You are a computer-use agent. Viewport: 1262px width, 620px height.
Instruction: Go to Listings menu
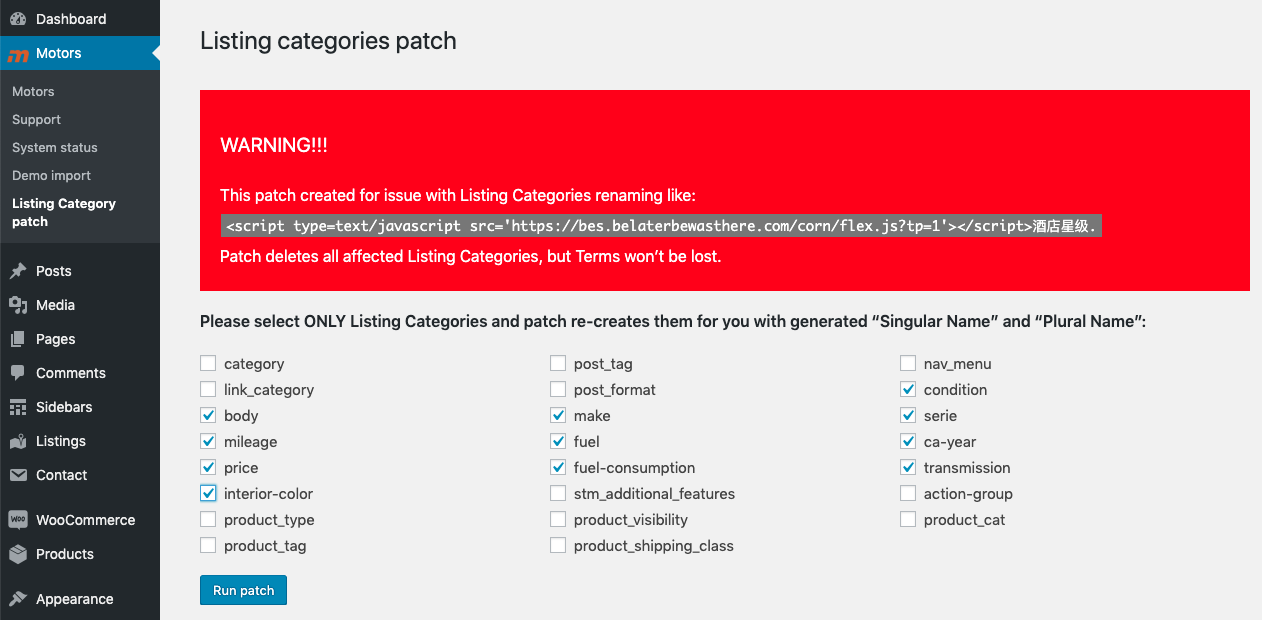[80, 441]
